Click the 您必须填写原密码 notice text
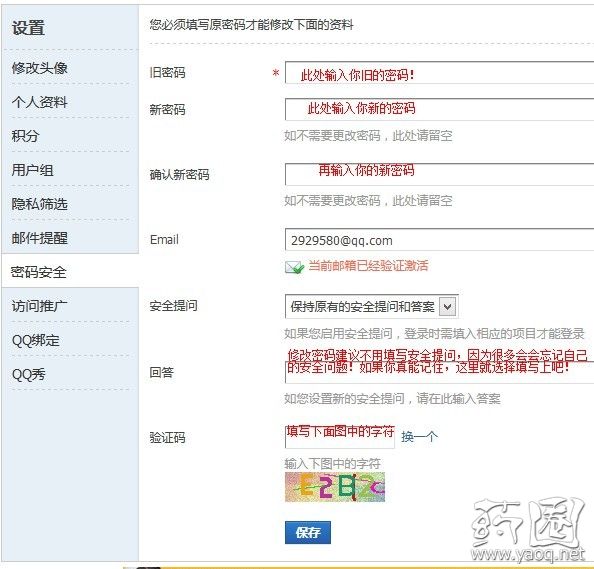This screenshot has width=594, height=569. [x=251, y=25]
